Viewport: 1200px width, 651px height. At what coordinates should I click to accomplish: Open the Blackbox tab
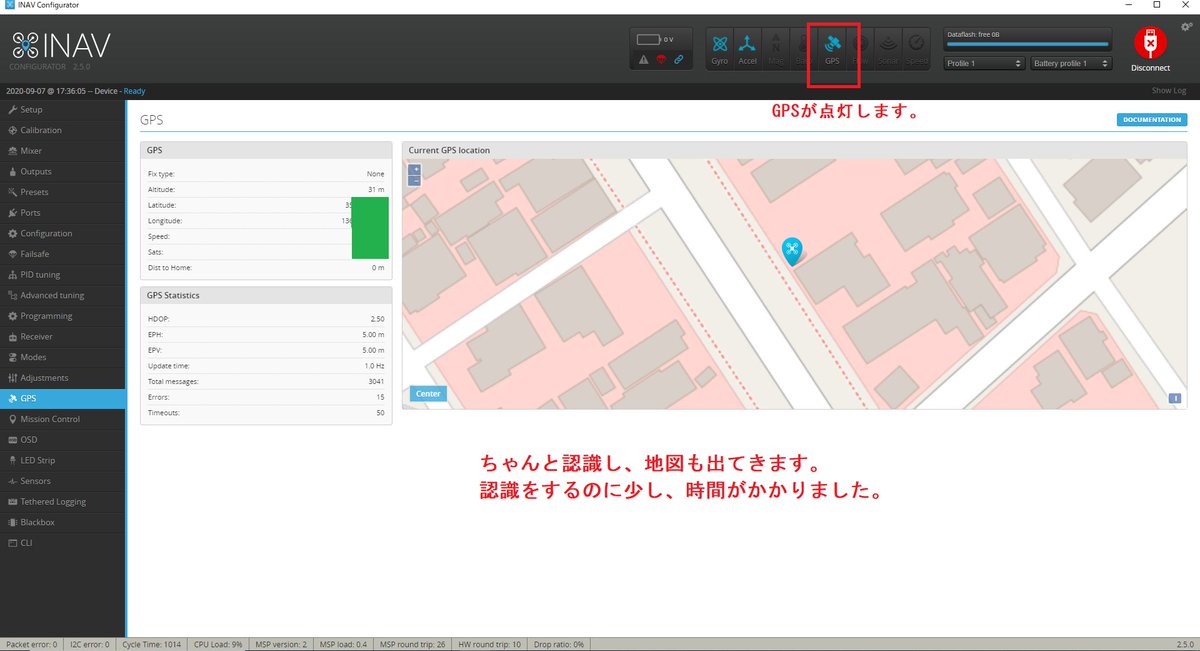point(63,522)
